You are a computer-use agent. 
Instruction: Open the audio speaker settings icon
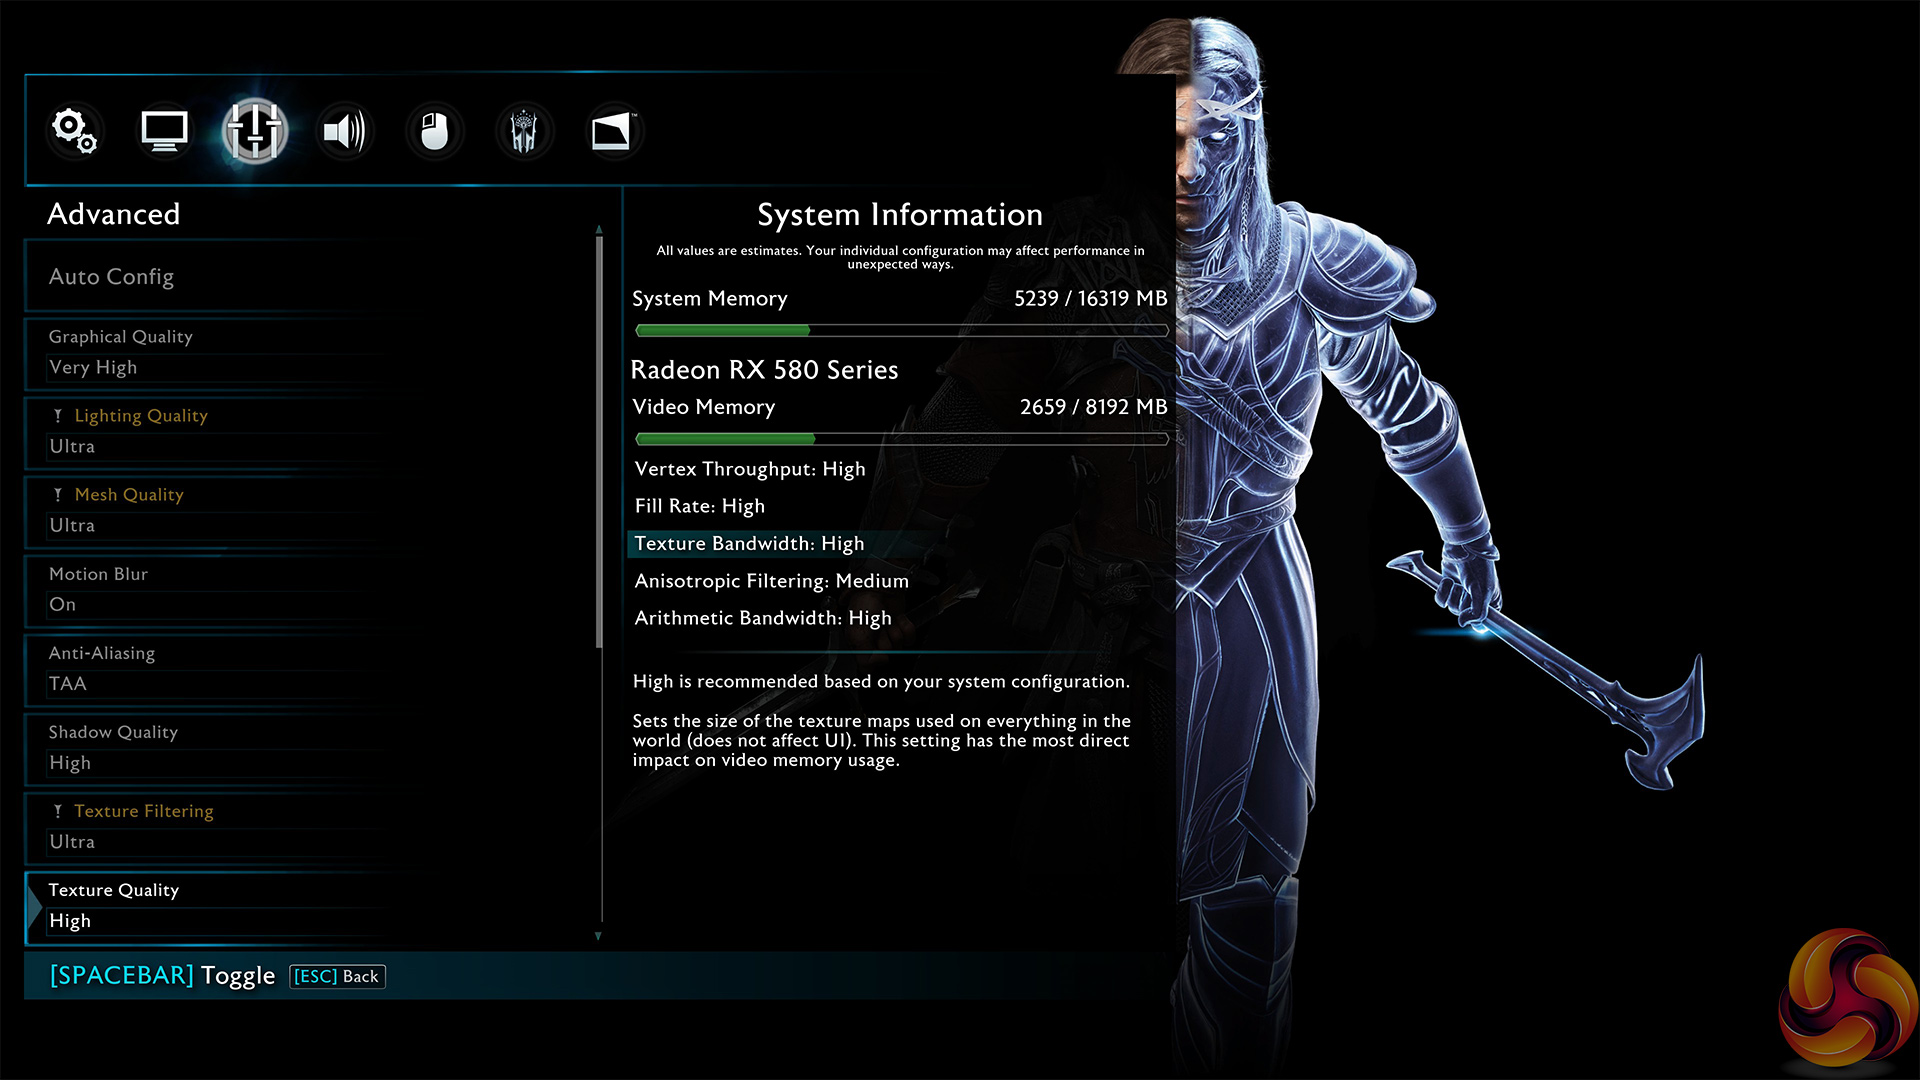pyautogui.click(x=344, y=131)
